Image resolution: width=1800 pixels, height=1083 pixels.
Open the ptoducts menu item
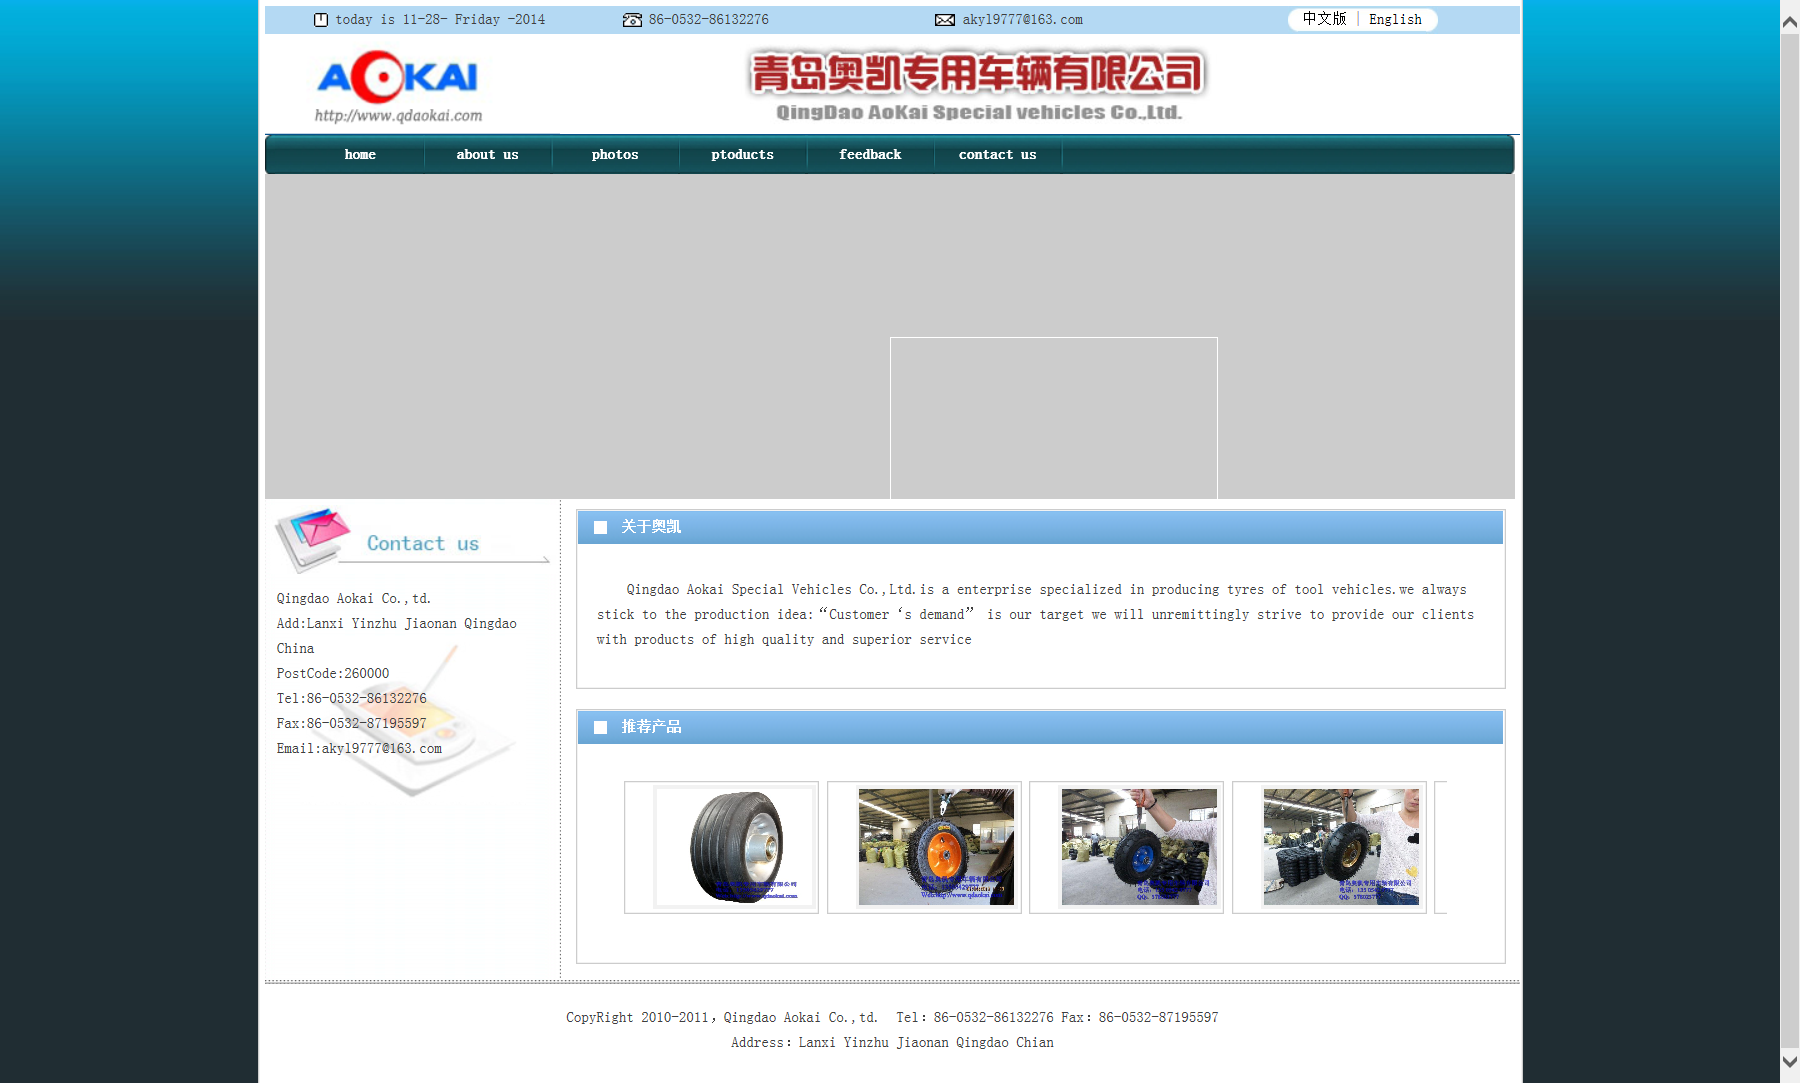tap(743, 154)
